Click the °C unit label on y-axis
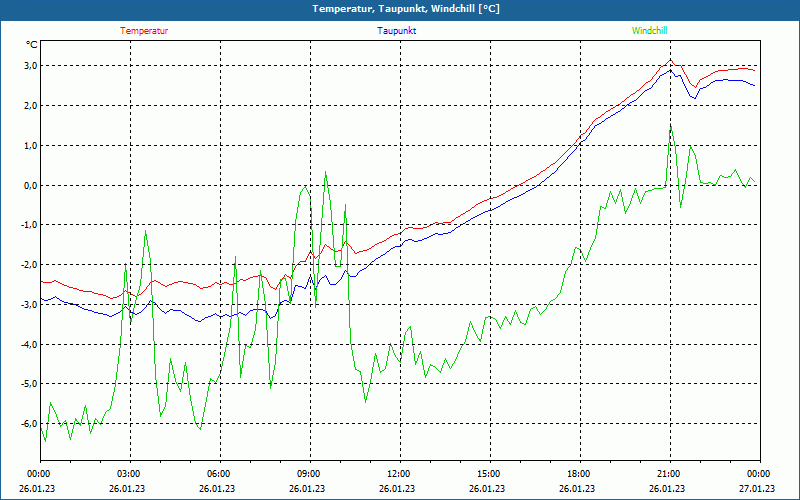The width and height of the screenshot is (800, 500). click(32, 45)
